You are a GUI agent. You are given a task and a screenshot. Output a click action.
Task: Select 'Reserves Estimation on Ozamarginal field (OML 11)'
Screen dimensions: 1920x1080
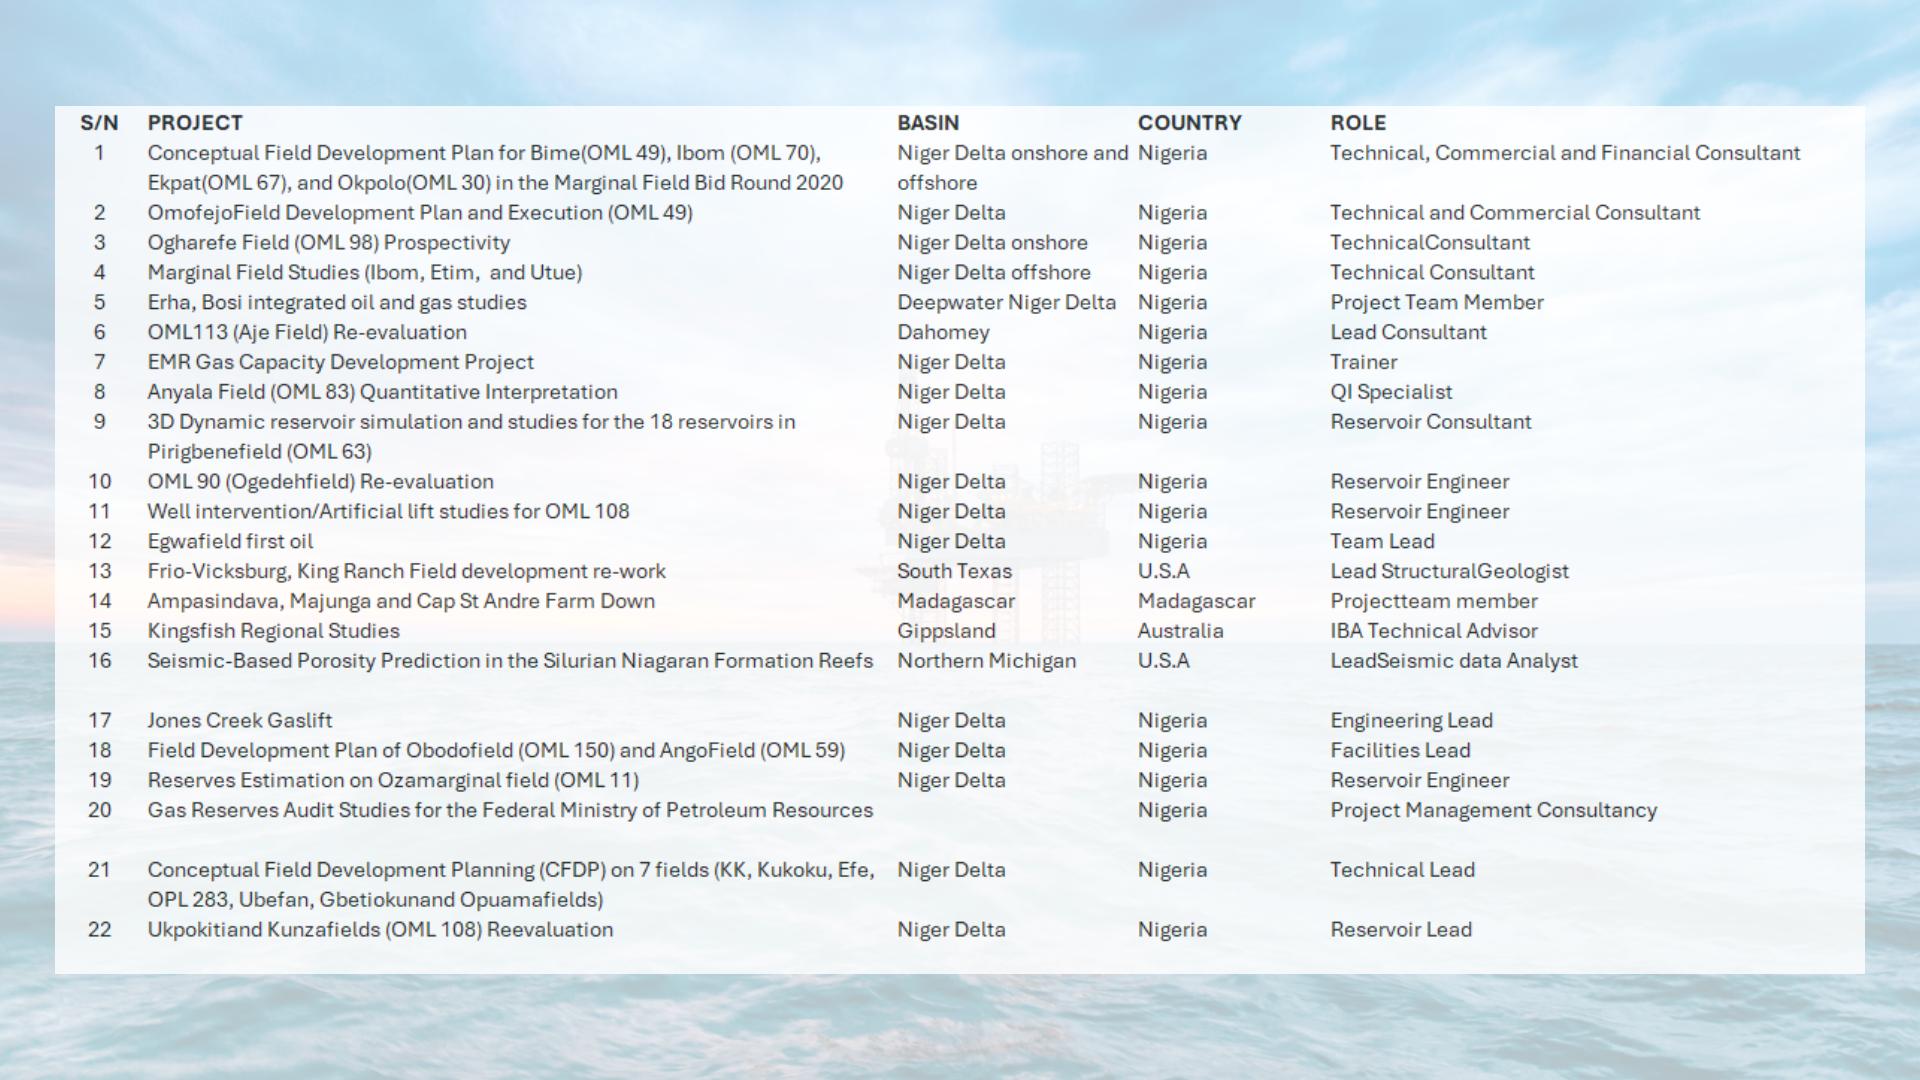(393, 780)
